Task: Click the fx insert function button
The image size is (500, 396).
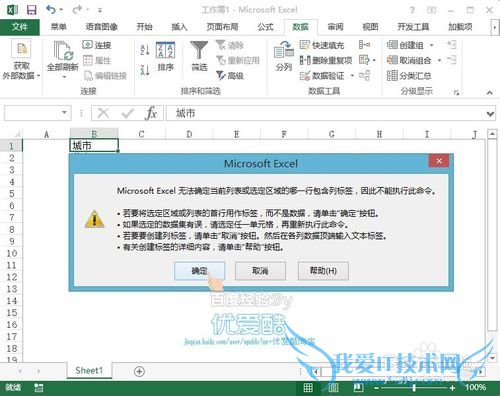Action: (151, 113)
